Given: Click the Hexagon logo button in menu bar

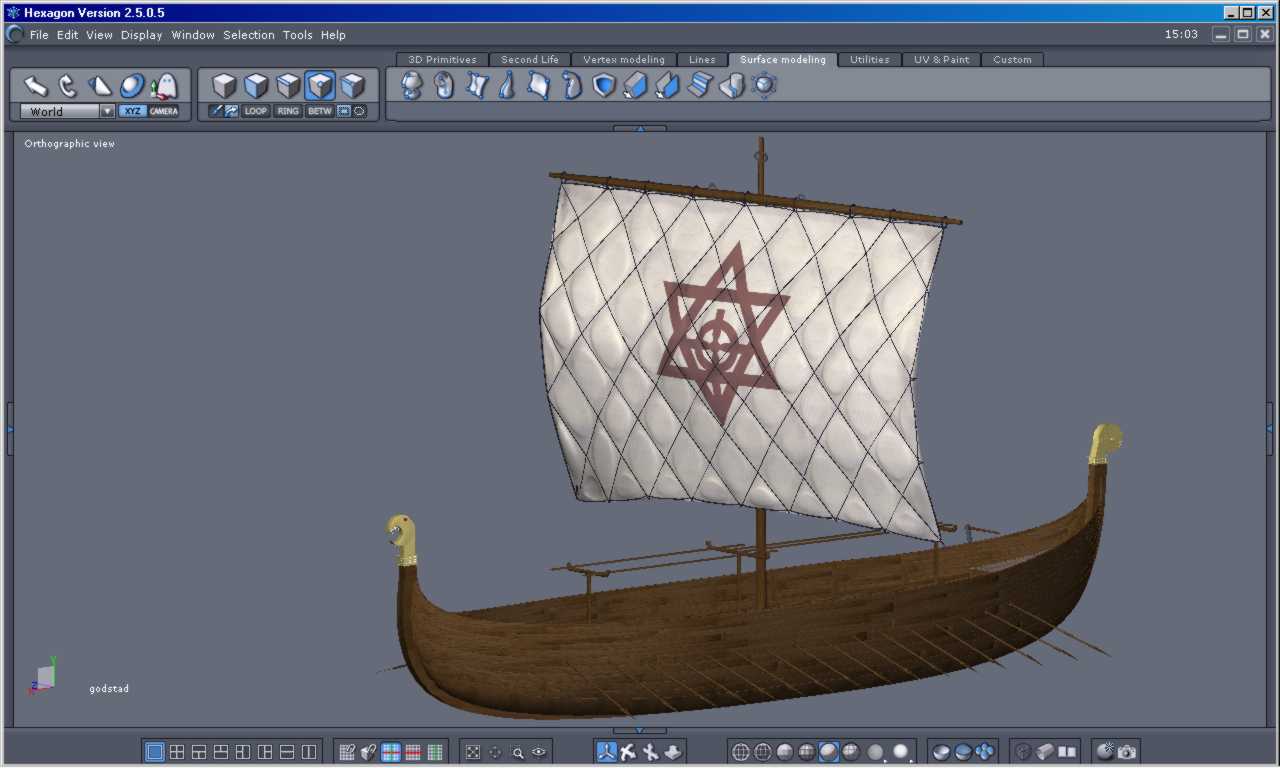Looking at the screenshot, I should pos(14,34).
